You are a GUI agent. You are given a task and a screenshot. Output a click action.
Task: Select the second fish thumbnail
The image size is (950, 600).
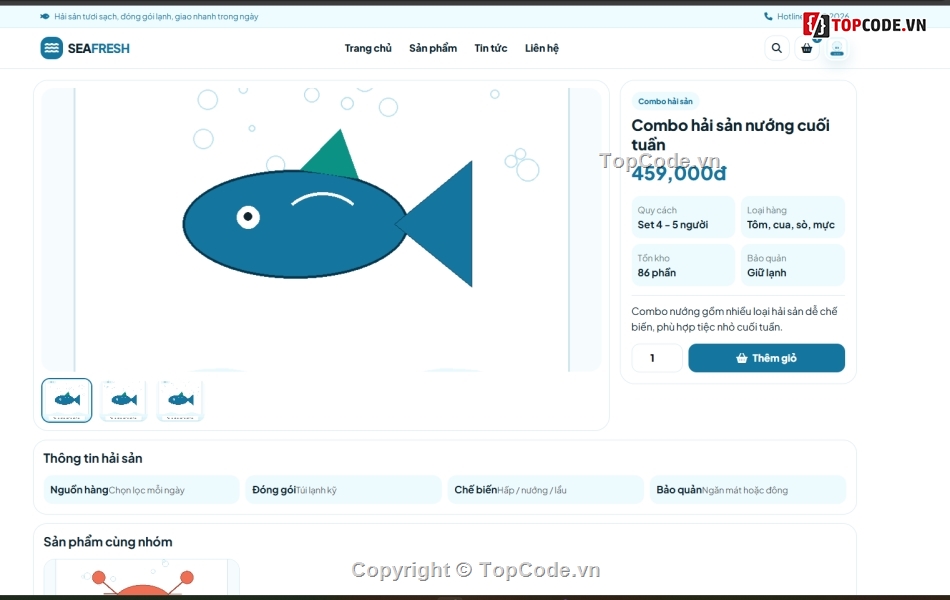click(124, 400)
